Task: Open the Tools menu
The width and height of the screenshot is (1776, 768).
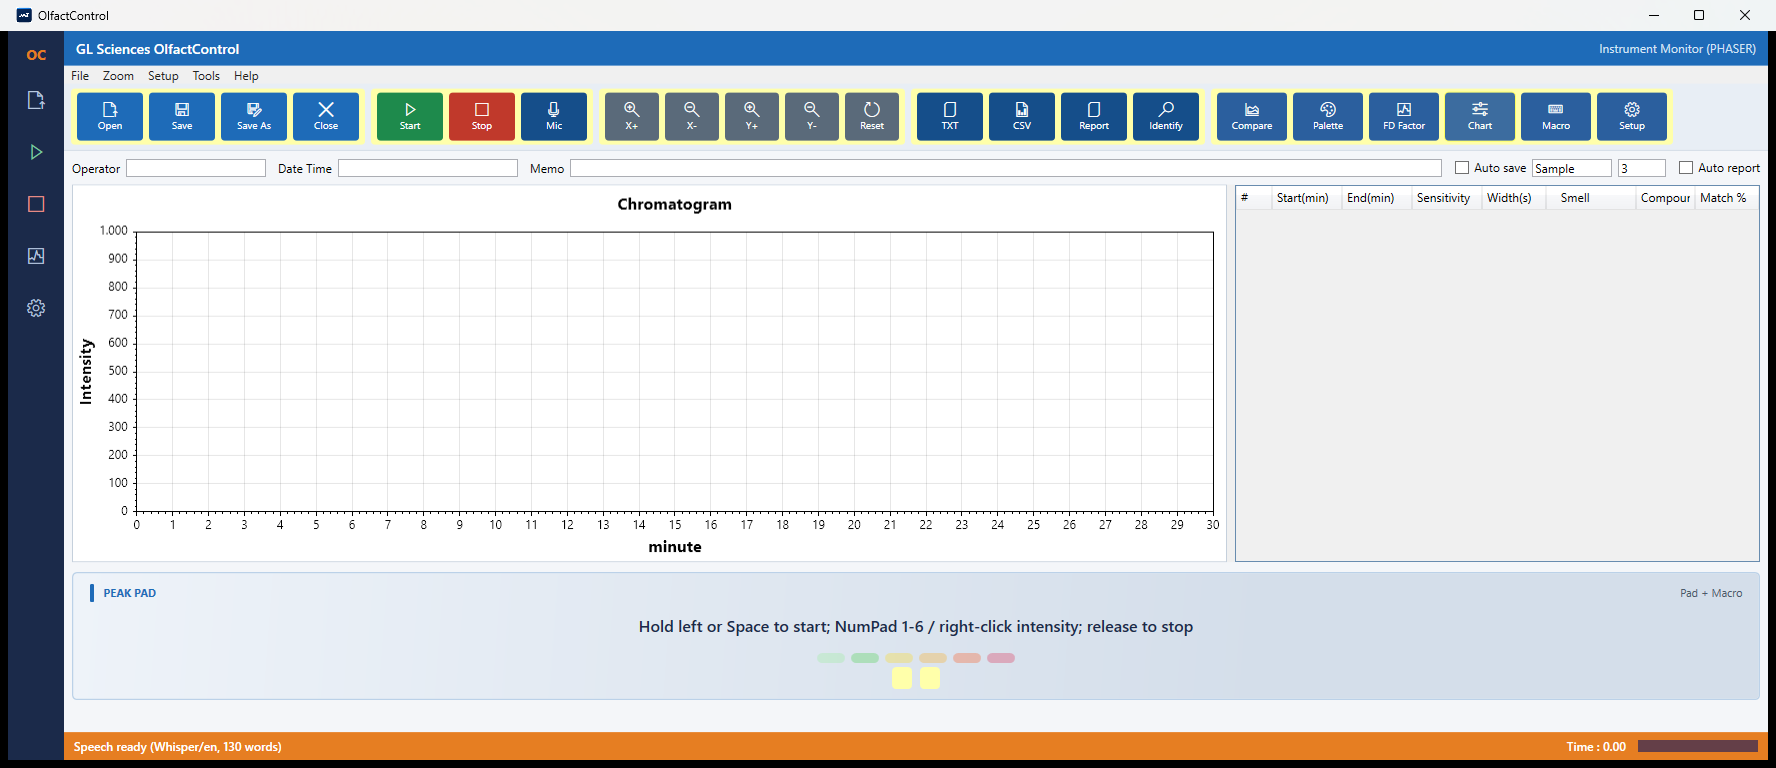Action: [206, 76]
